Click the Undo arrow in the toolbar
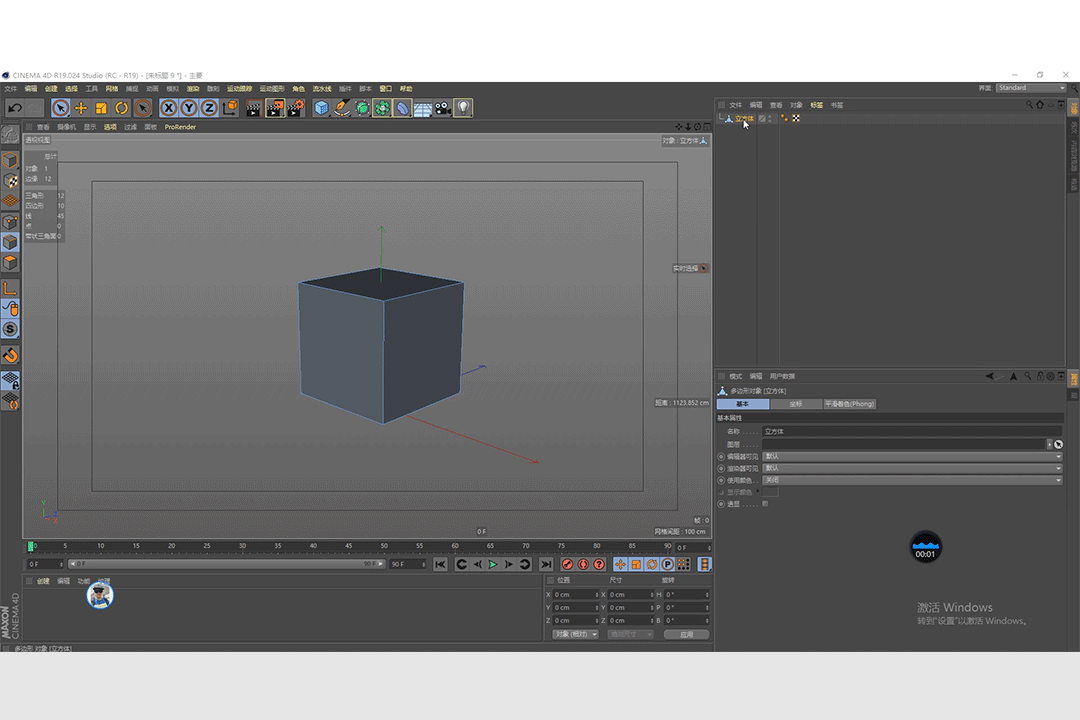The width and height of the screenshot is (1080, 720). pos(14,108)
